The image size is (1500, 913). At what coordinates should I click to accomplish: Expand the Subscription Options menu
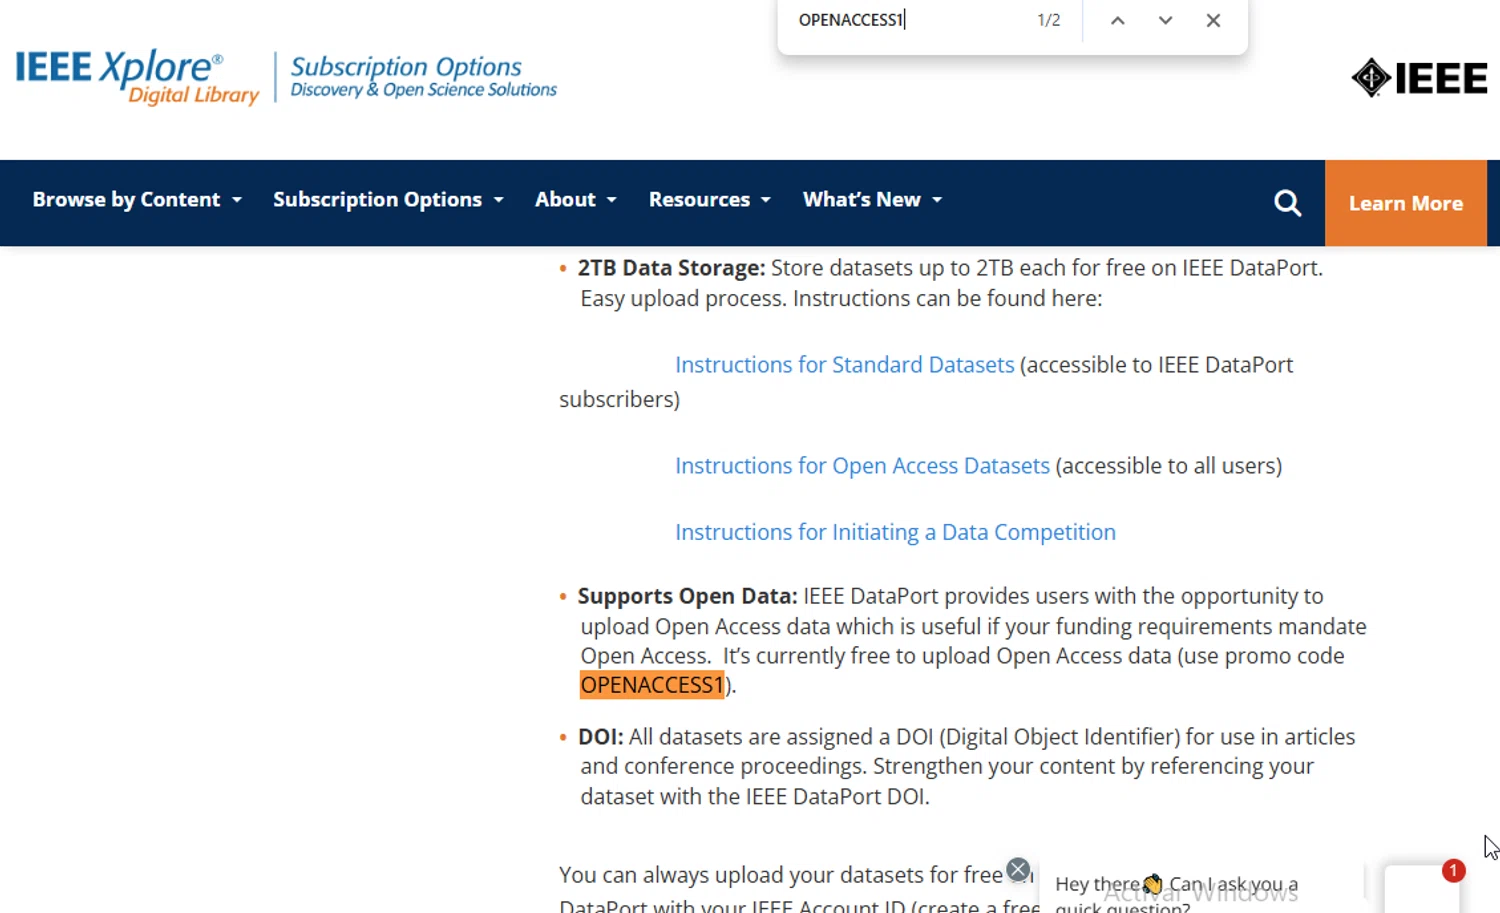point(388,200)
